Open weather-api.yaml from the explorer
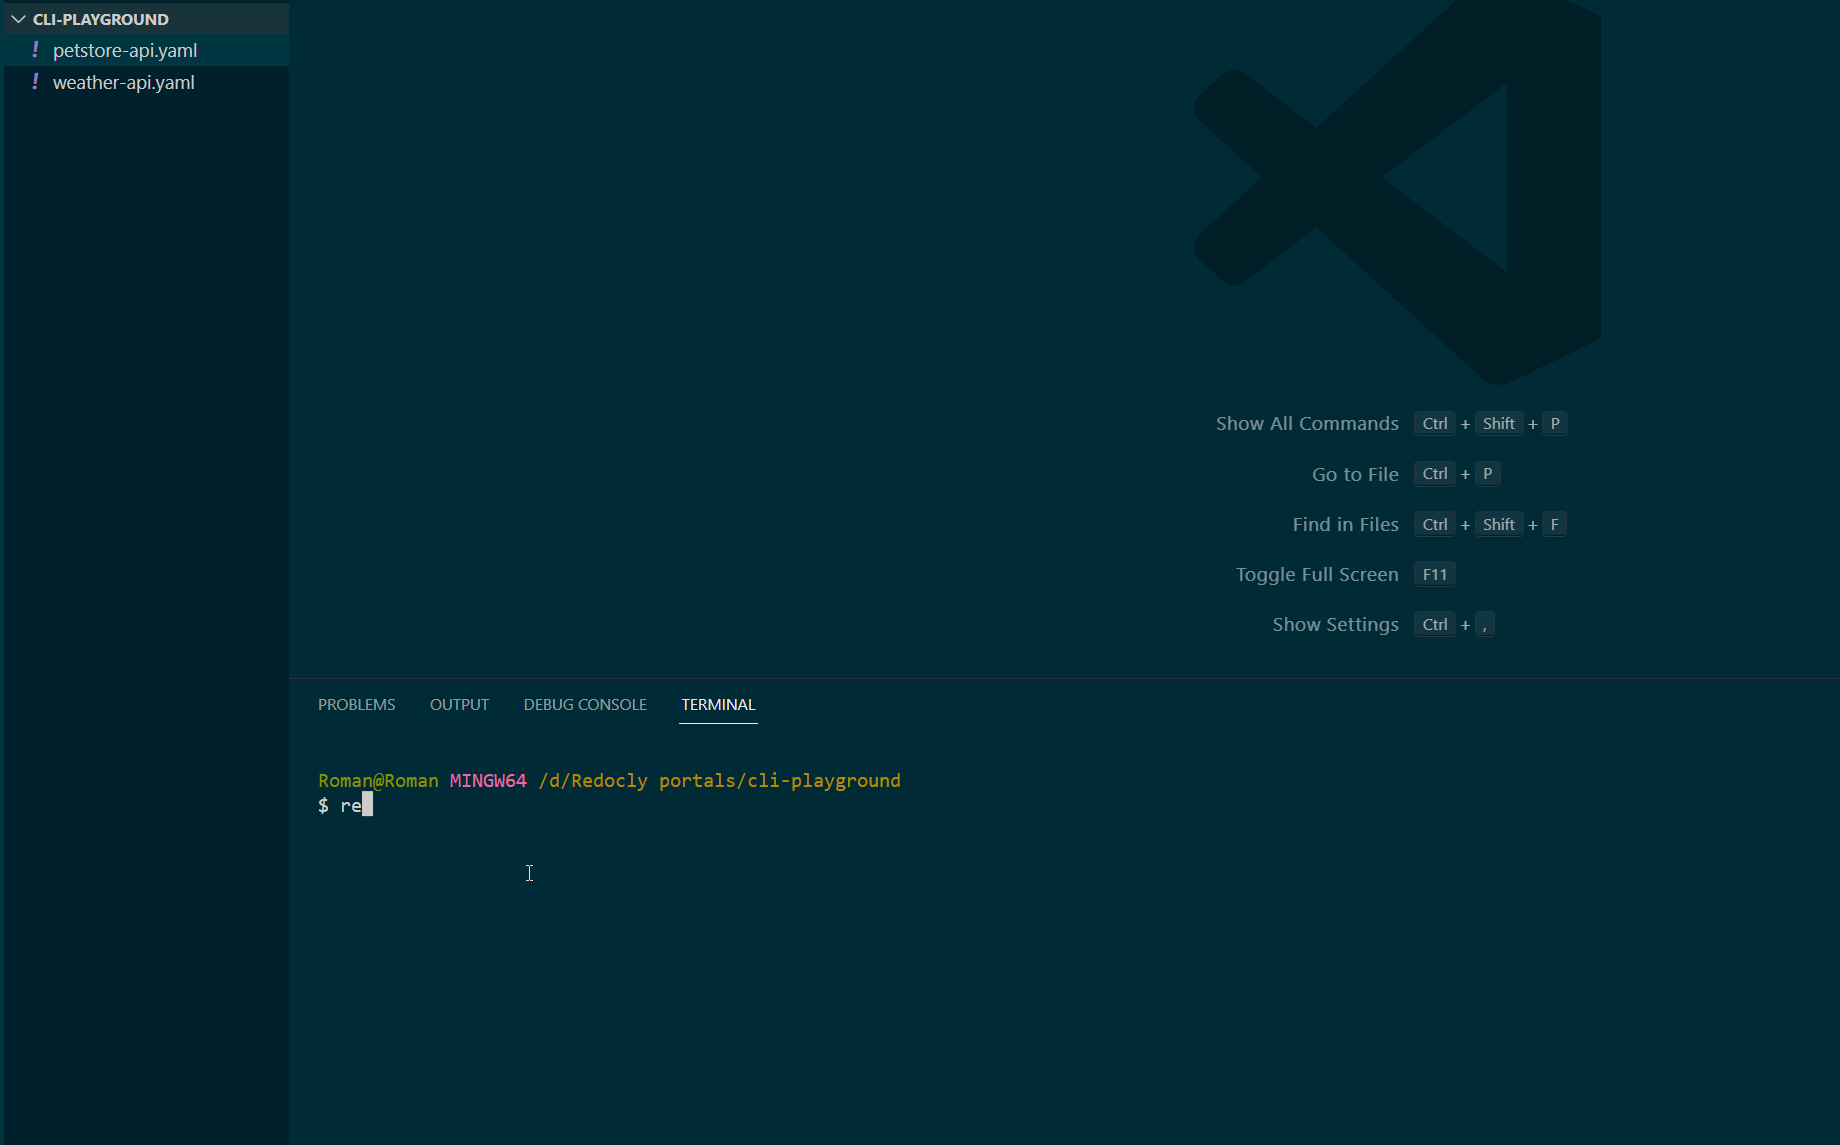 point(124,82)
